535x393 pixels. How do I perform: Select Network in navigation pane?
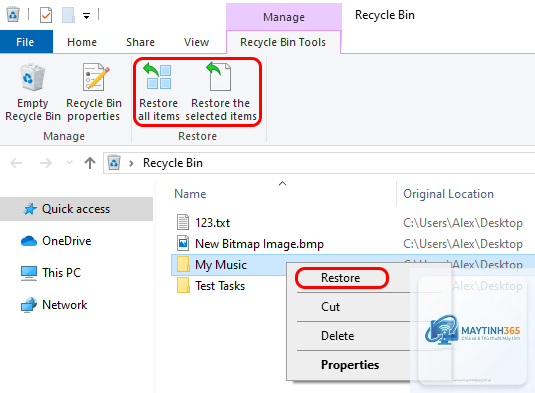[65, 305]
